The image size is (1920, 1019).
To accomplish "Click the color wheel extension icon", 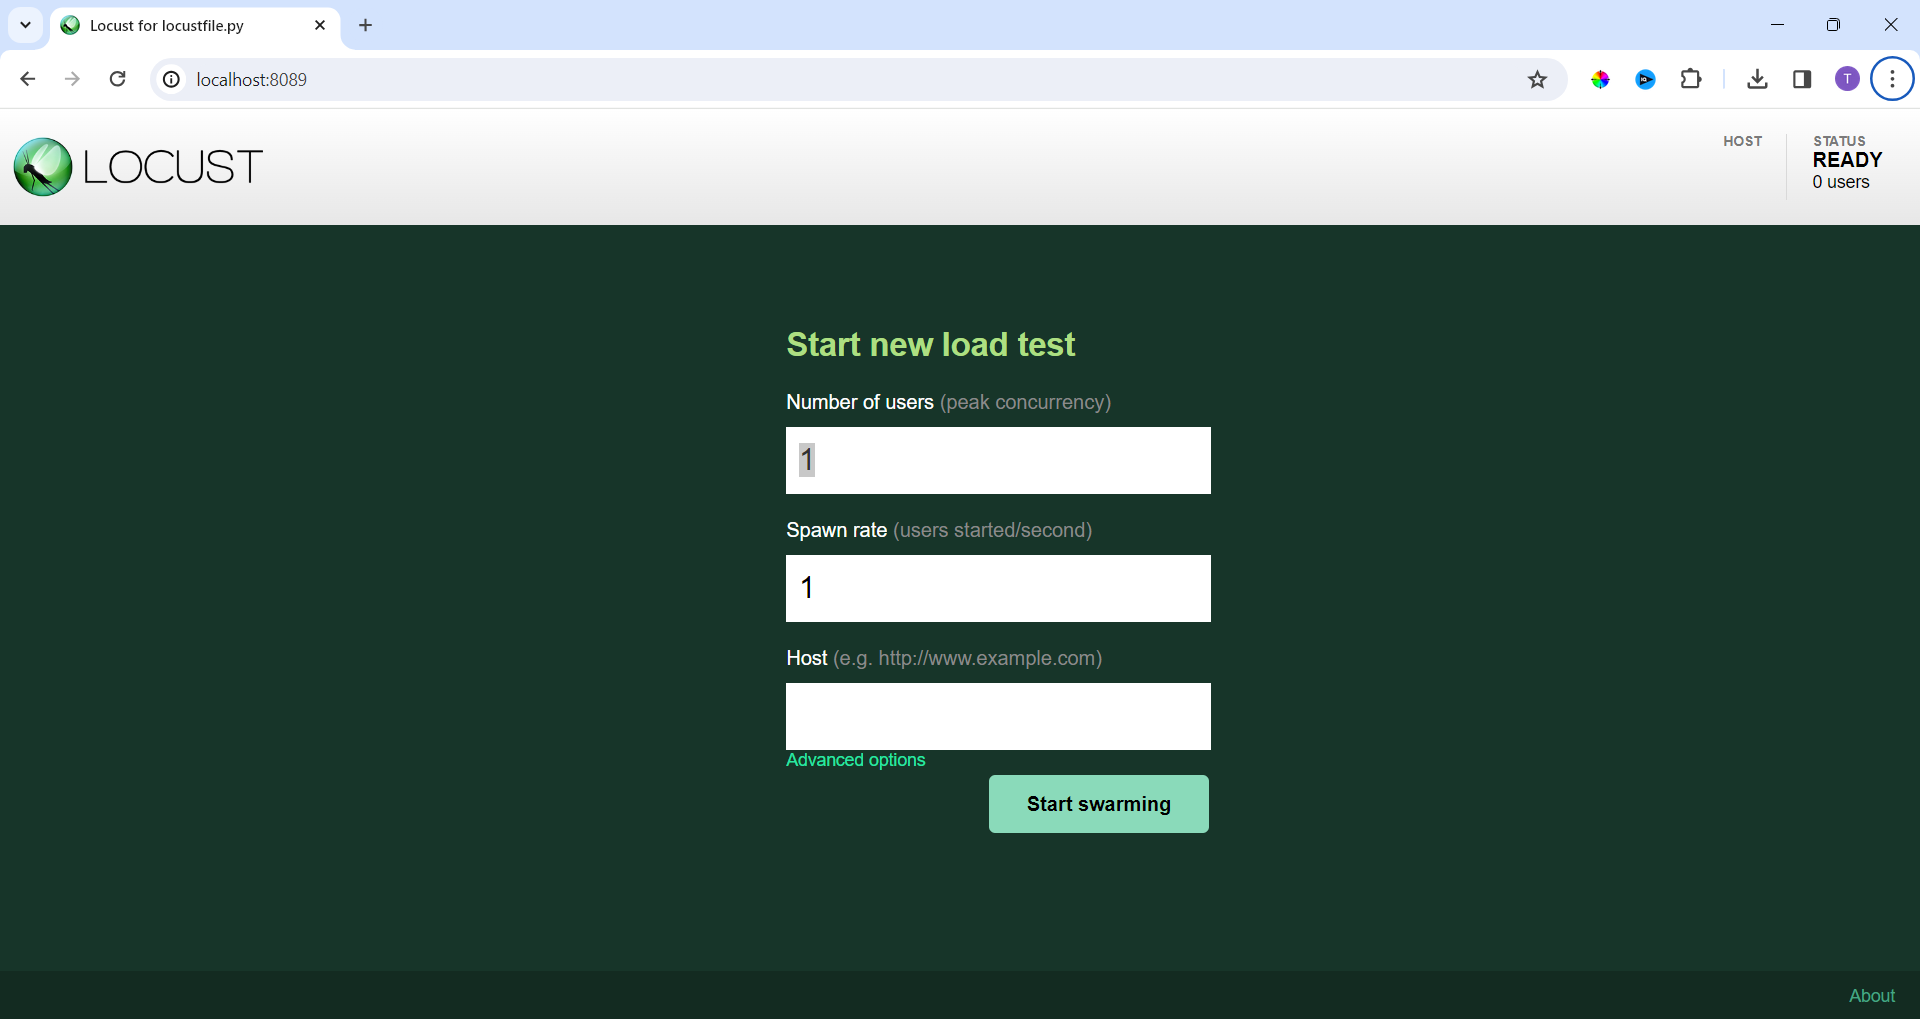I will [x=1601, y=79].
